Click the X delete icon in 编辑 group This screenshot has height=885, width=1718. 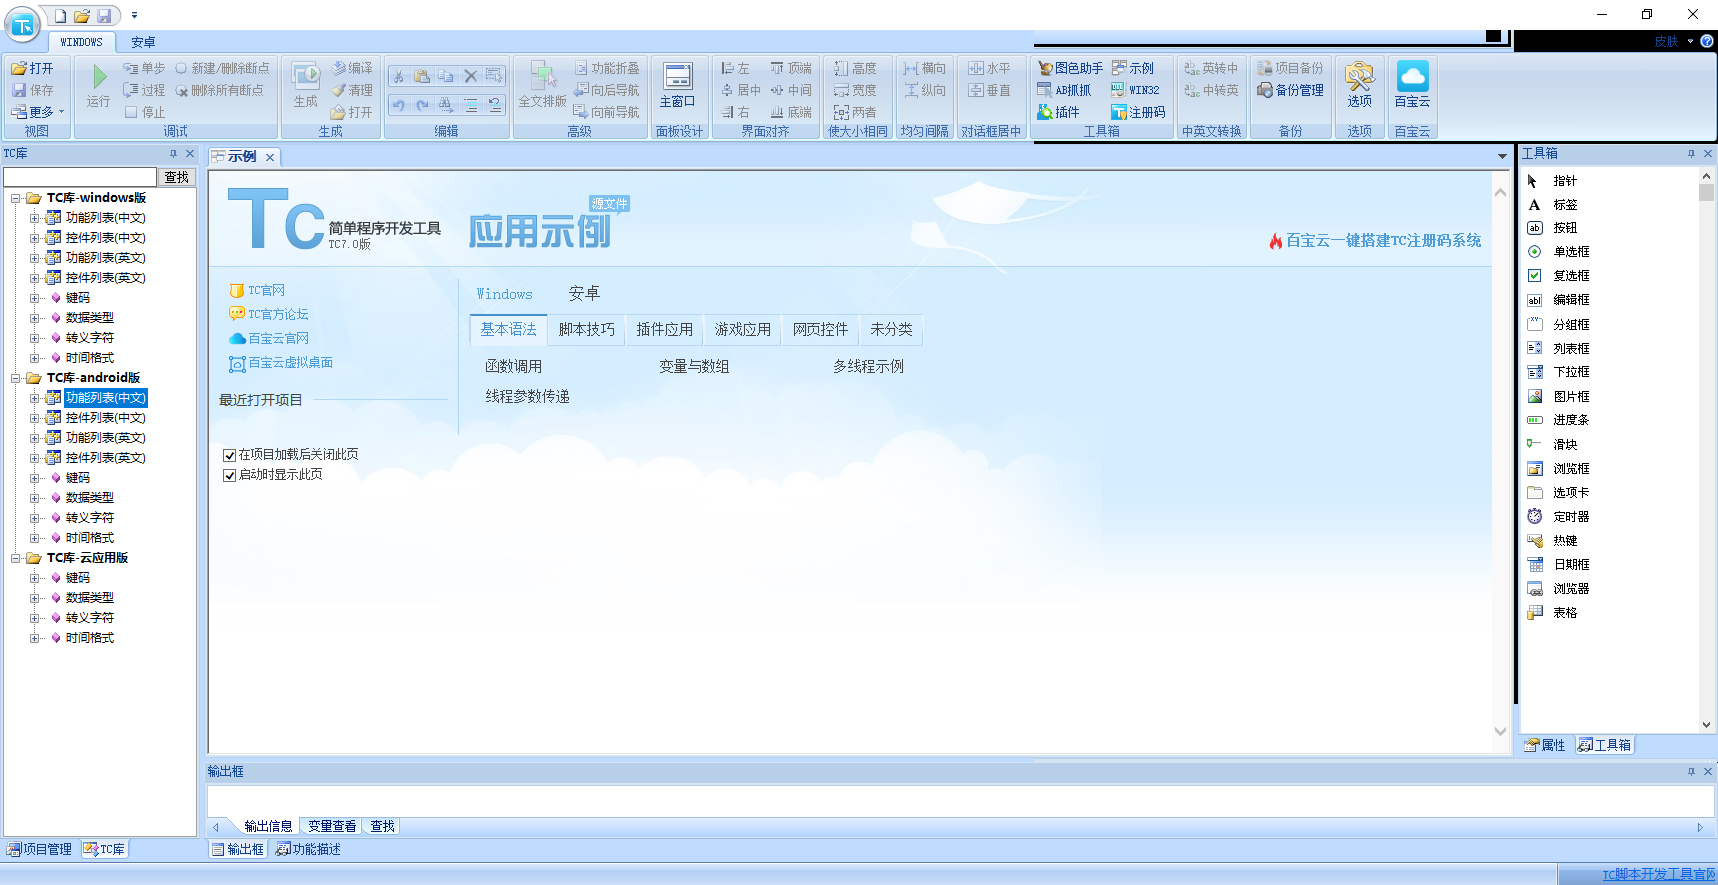pos(471,76)
